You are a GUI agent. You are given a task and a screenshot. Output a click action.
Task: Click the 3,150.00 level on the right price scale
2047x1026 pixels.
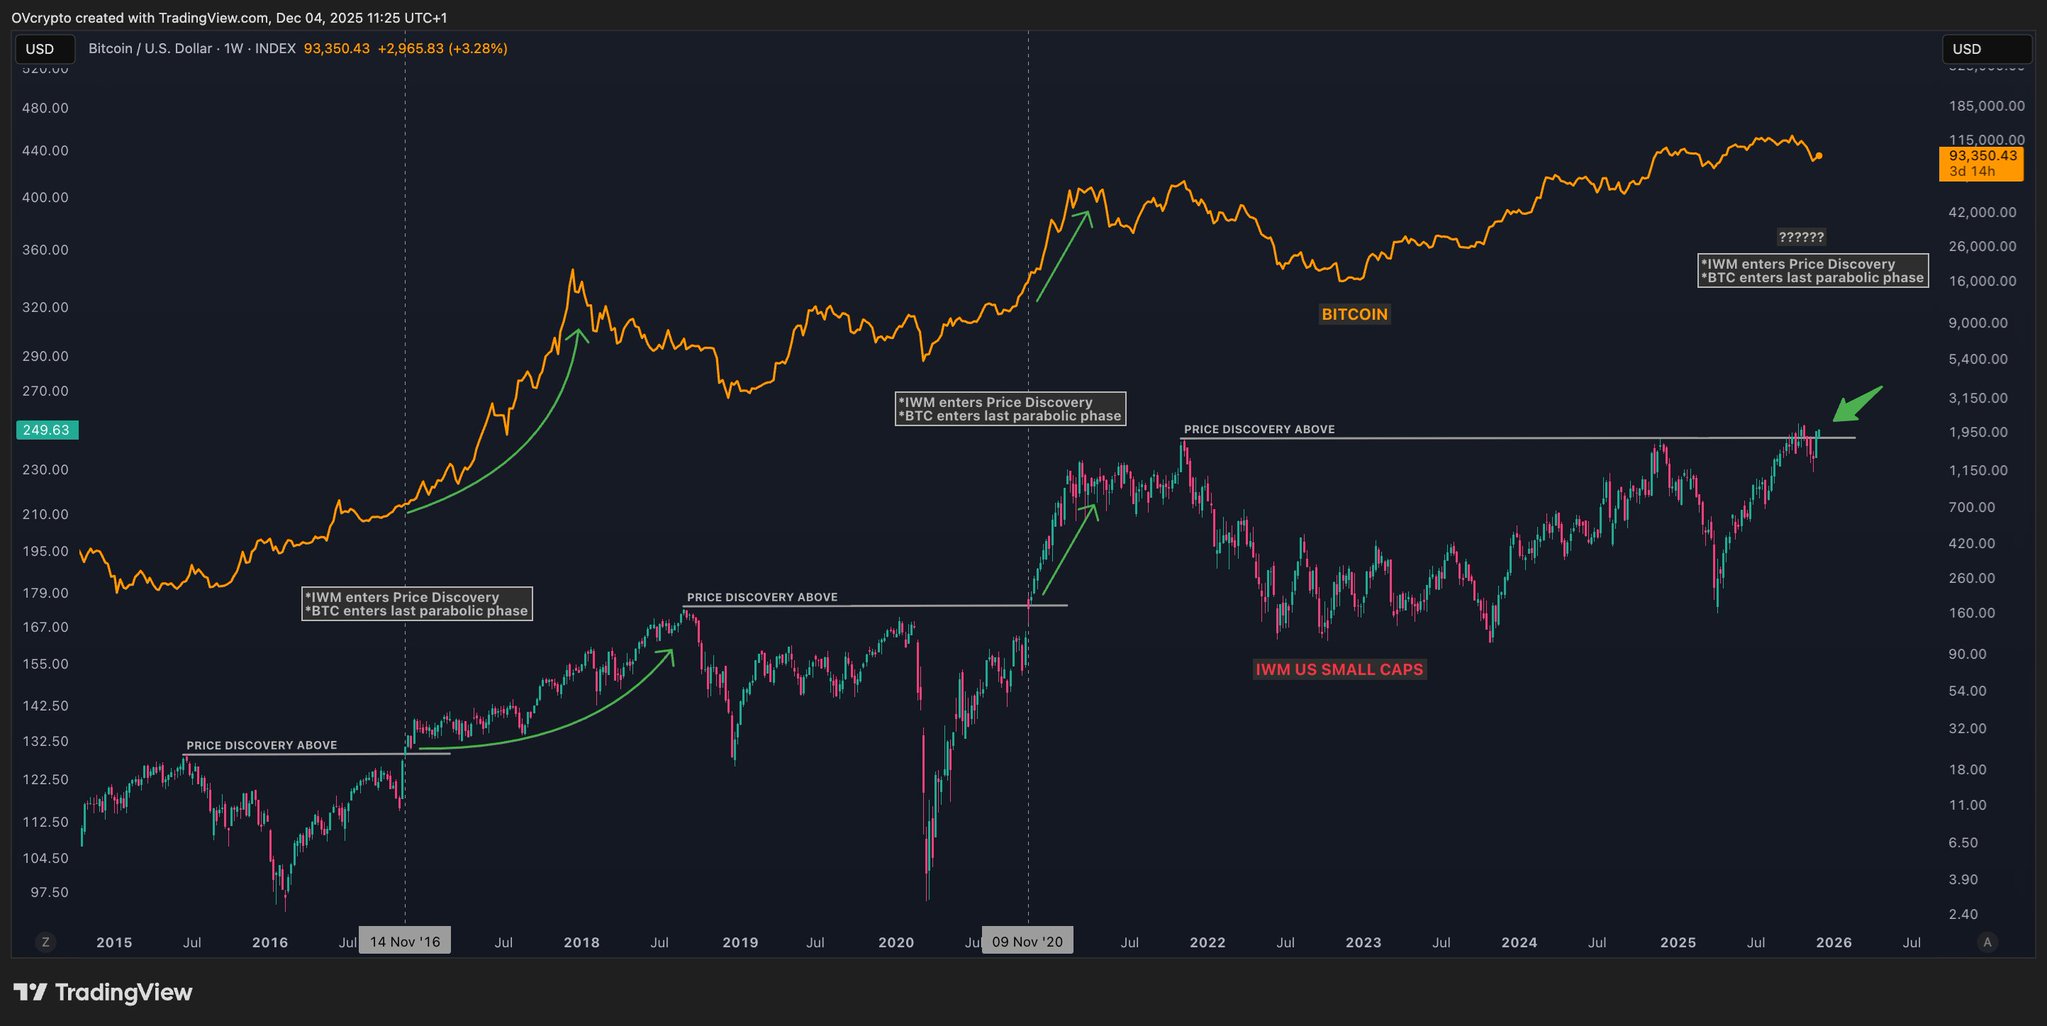pos(1978,398)
